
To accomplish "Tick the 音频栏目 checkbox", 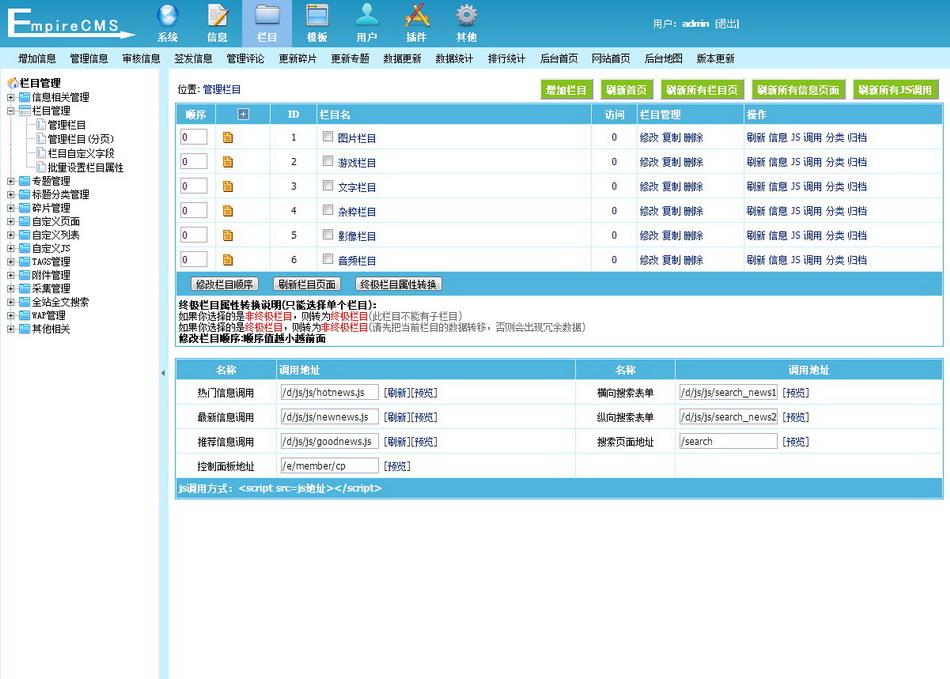I will click(328, 259).
